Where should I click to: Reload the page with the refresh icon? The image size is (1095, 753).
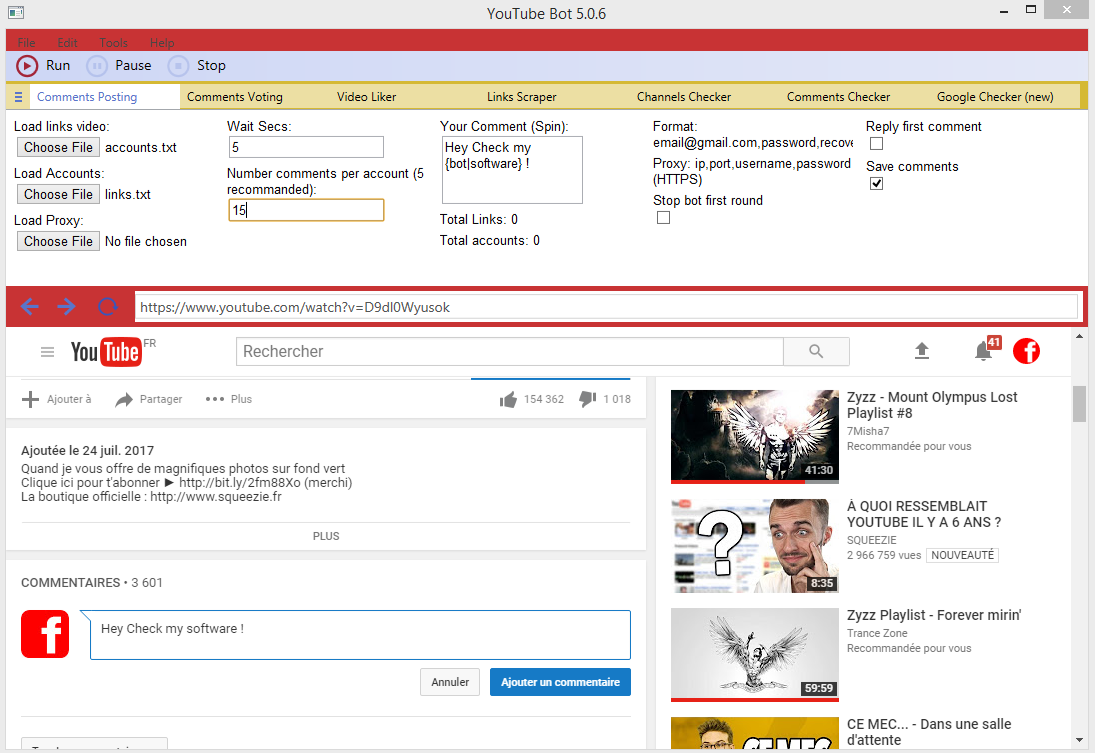pyautogui.click(x=107, y=307)
